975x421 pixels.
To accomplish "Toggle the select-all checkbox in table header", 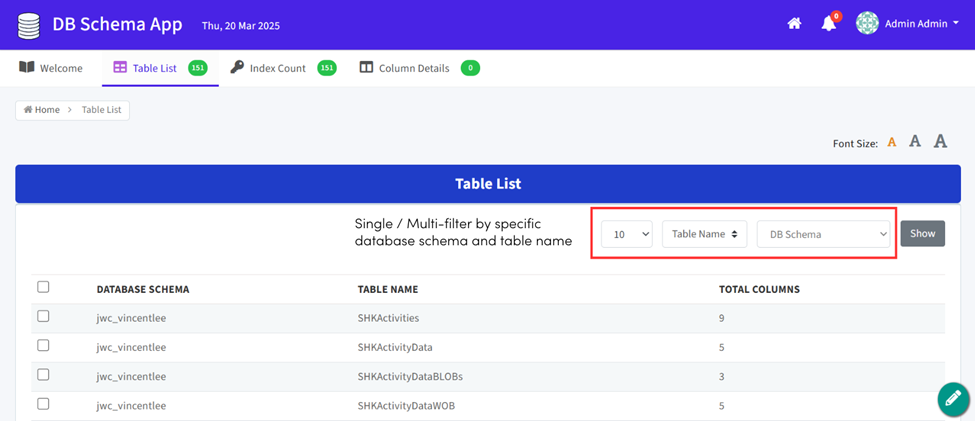I will [x=43, y=288].
